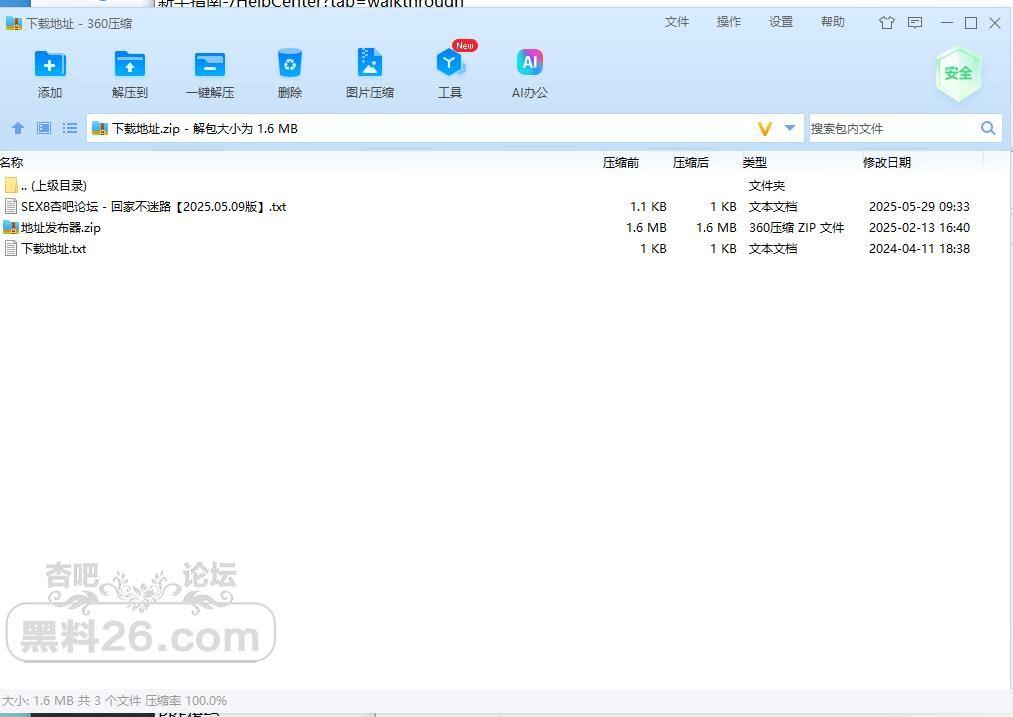Image resolution: width=1013 pixels, height=717 pixels.
Task: Sort by the 修改日期 column header
Action: click(x=887, y=163)
